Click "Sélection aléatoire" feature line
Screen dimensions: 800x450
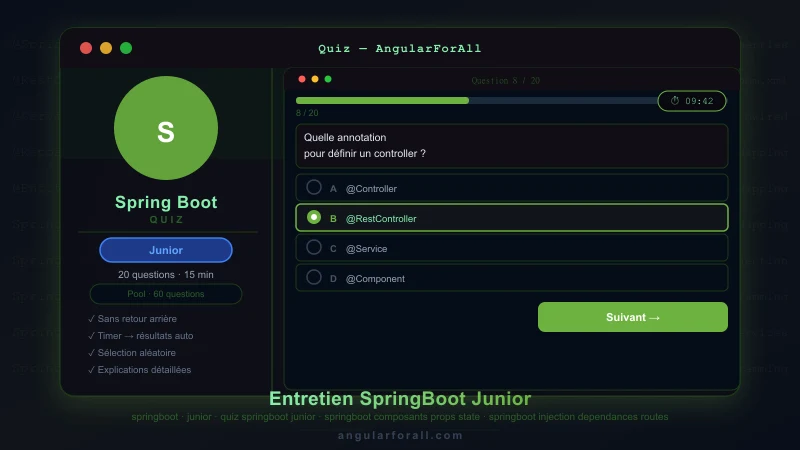click(132, 353)
